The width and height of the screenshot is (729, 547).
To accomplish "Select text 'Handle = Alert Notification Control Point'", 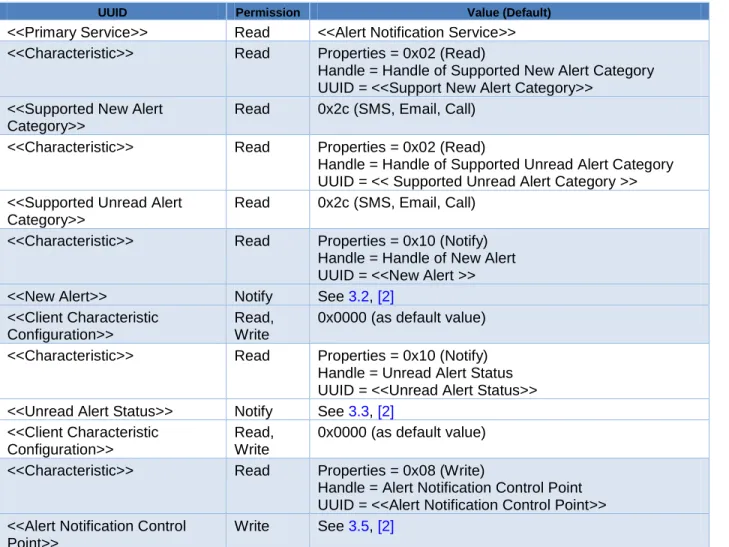I will pos(450,488).
